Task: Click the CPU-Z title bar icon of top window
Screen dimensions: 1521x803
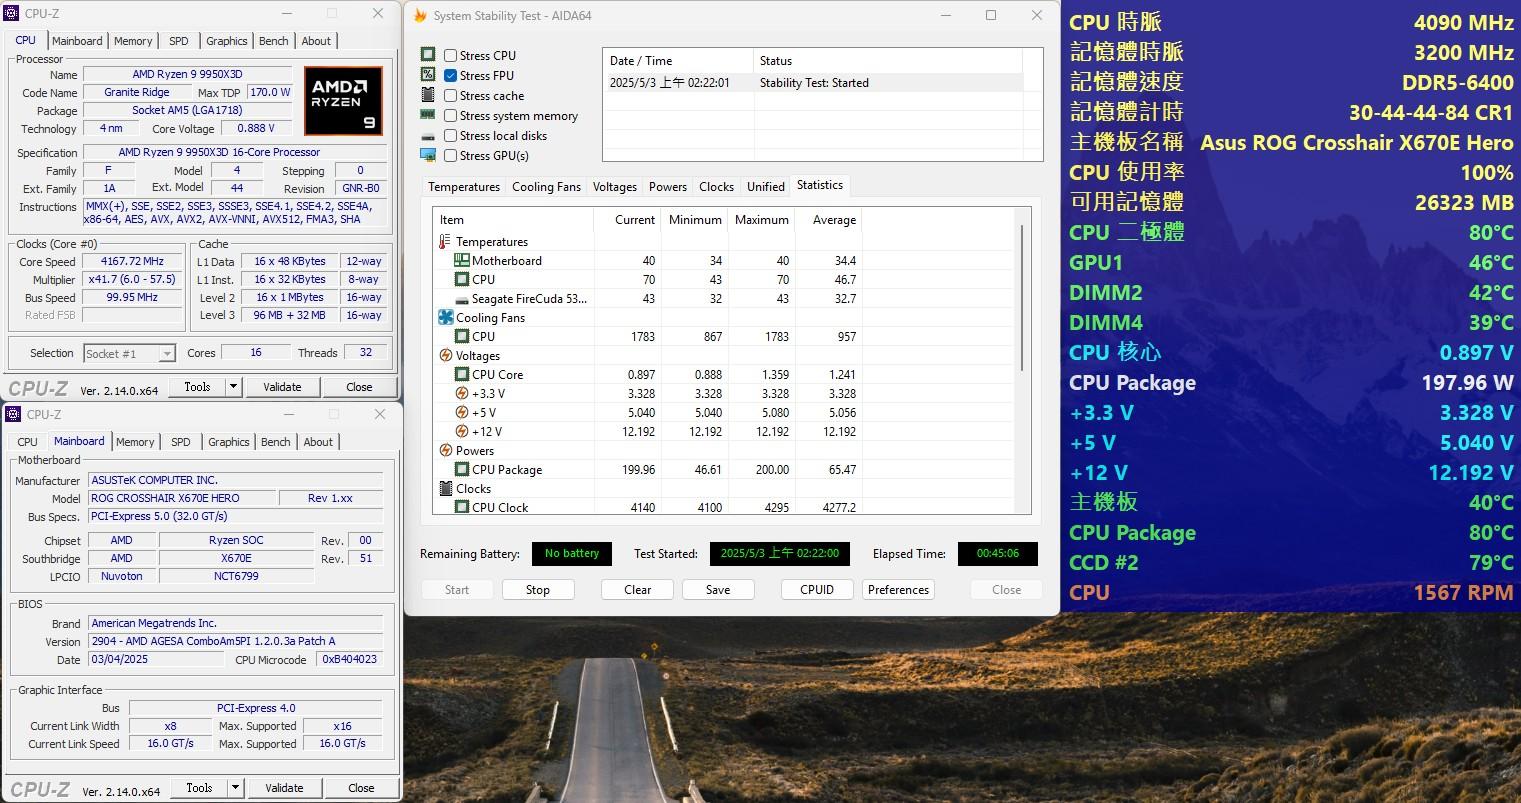Action: pyautogui.click(x=11, y=14)
